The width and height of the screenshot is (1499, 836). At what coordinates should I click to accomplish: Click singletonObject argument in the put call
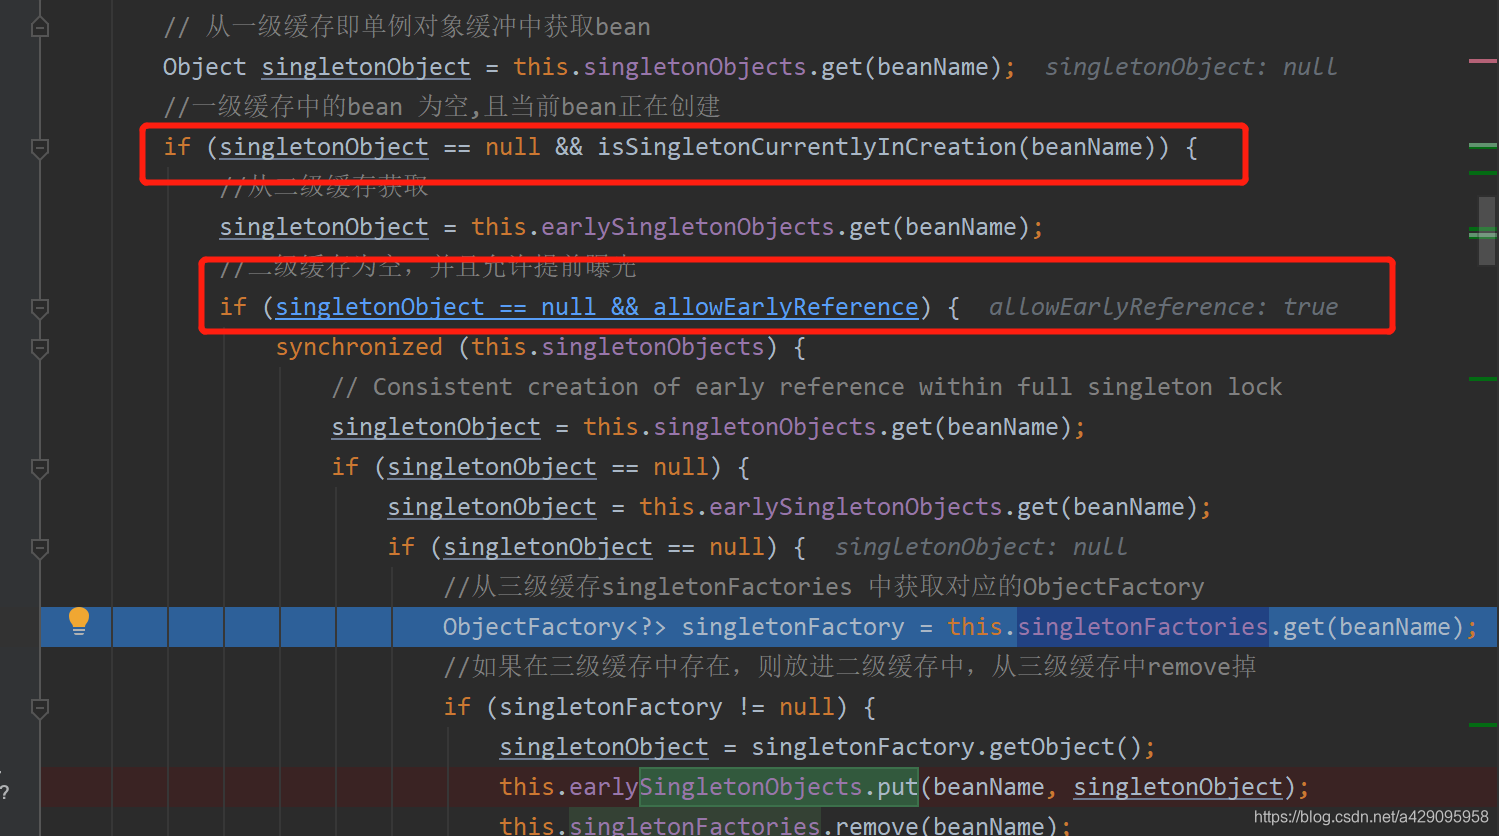click(x=1178, y=787)
